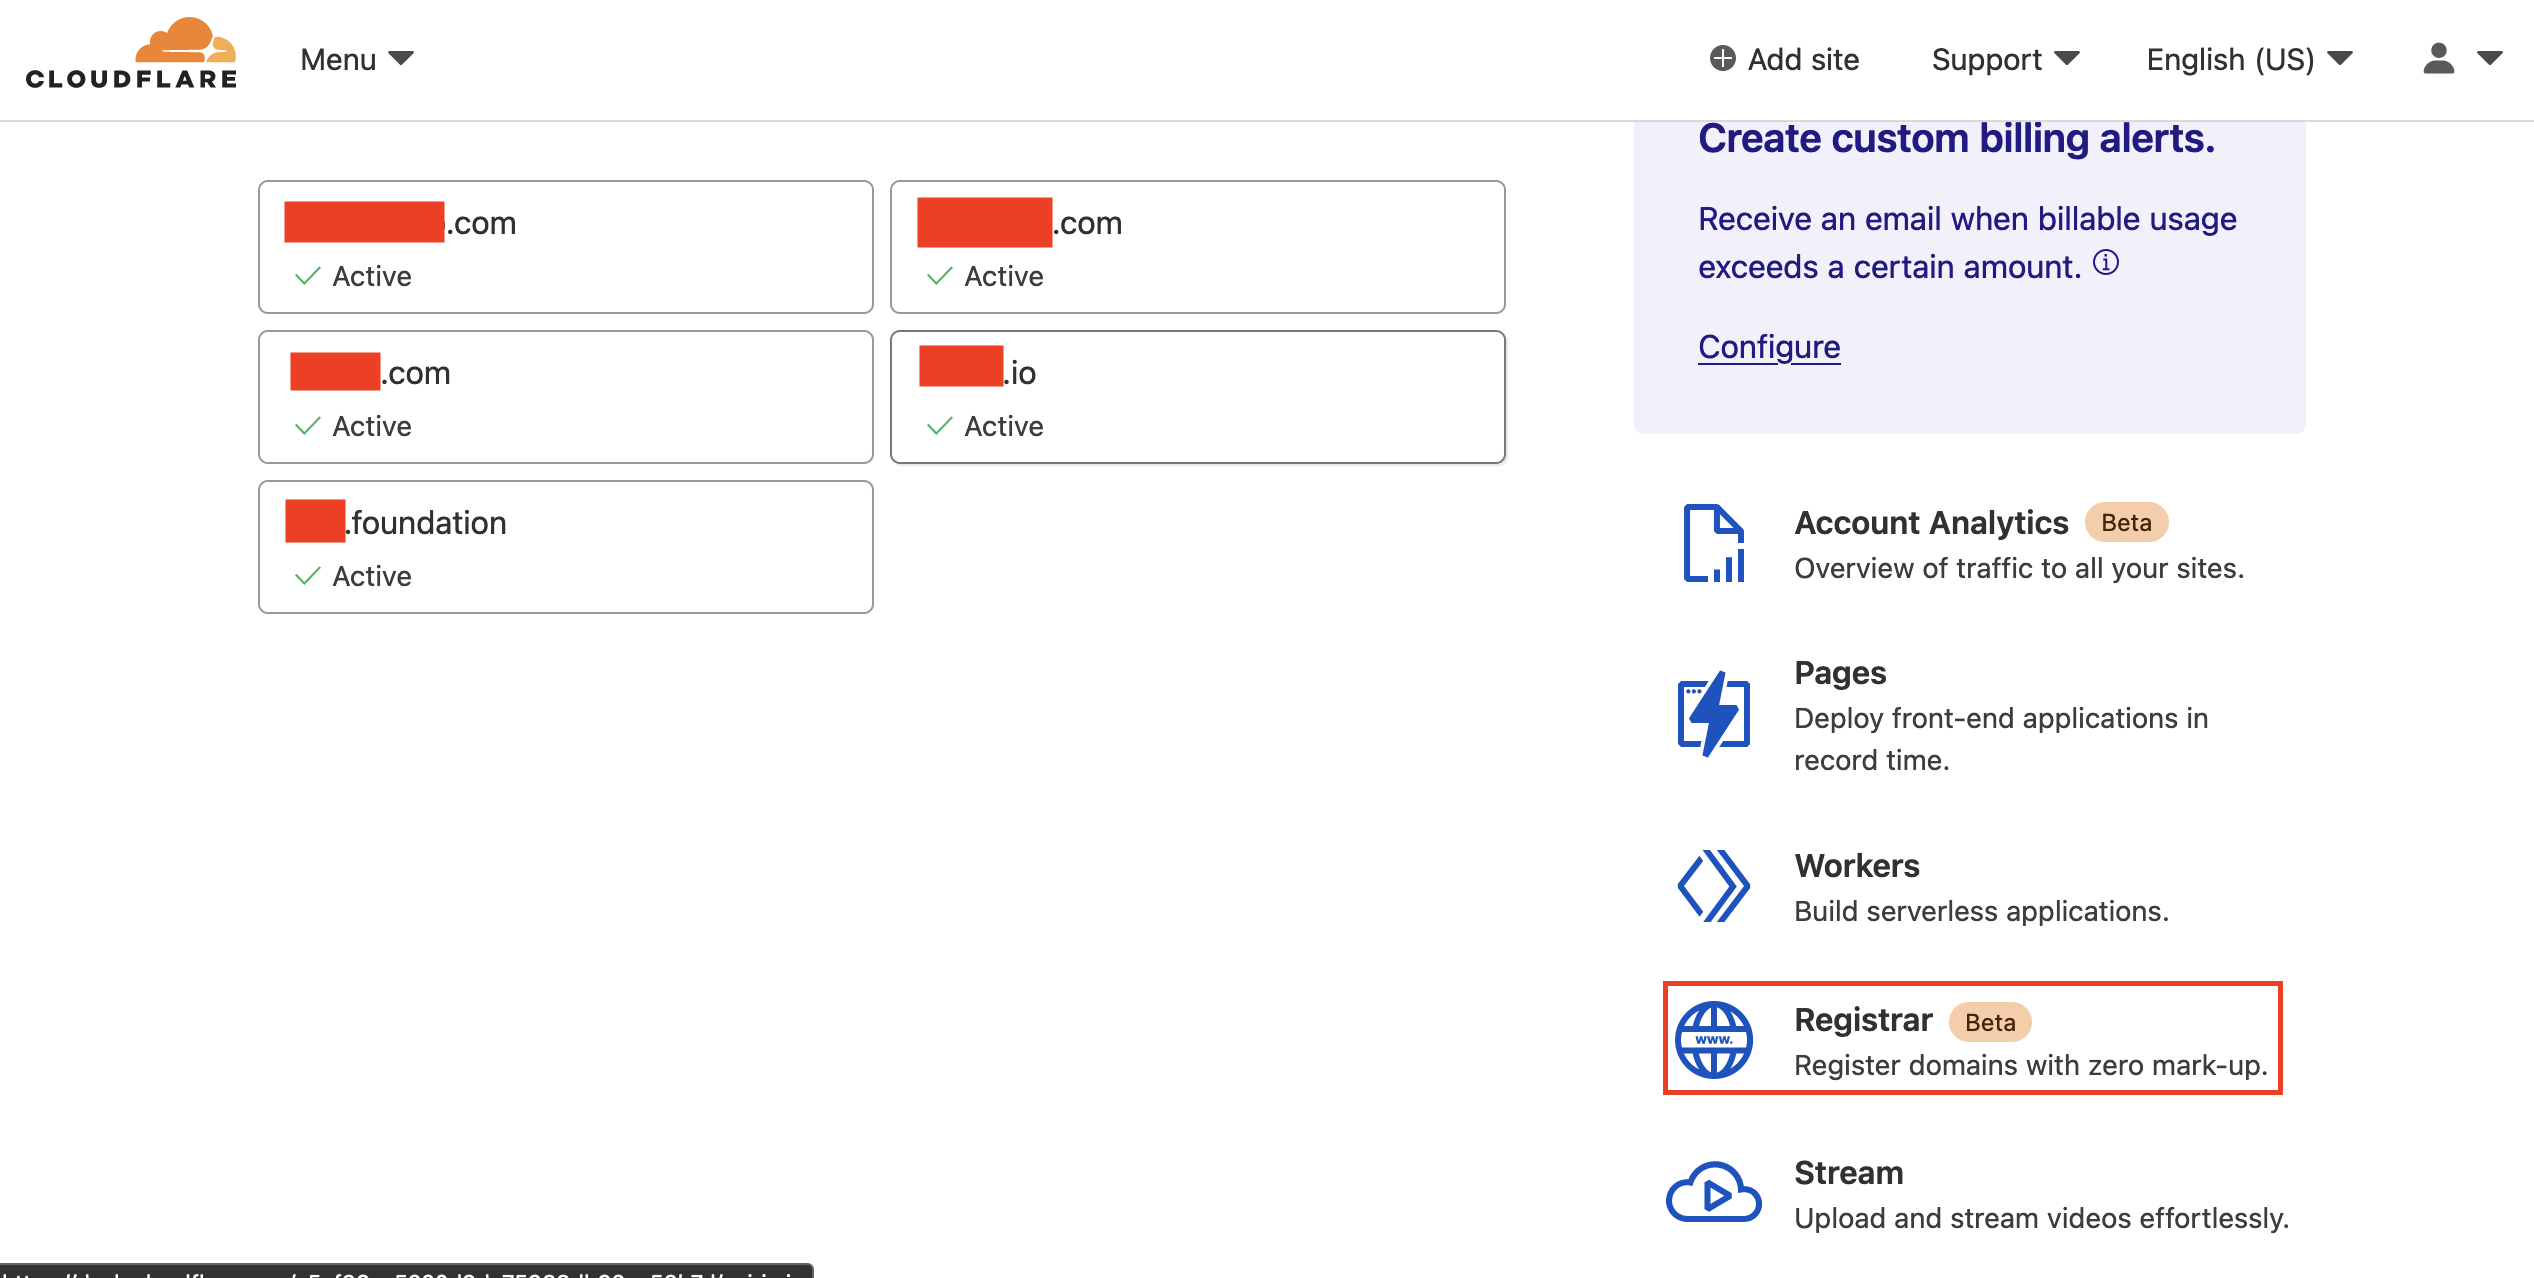This screenshot has height=1278, width=2534.
Task: Click the green checkmark on .io card
Action: pyautogui.click(x=940, y=427)
